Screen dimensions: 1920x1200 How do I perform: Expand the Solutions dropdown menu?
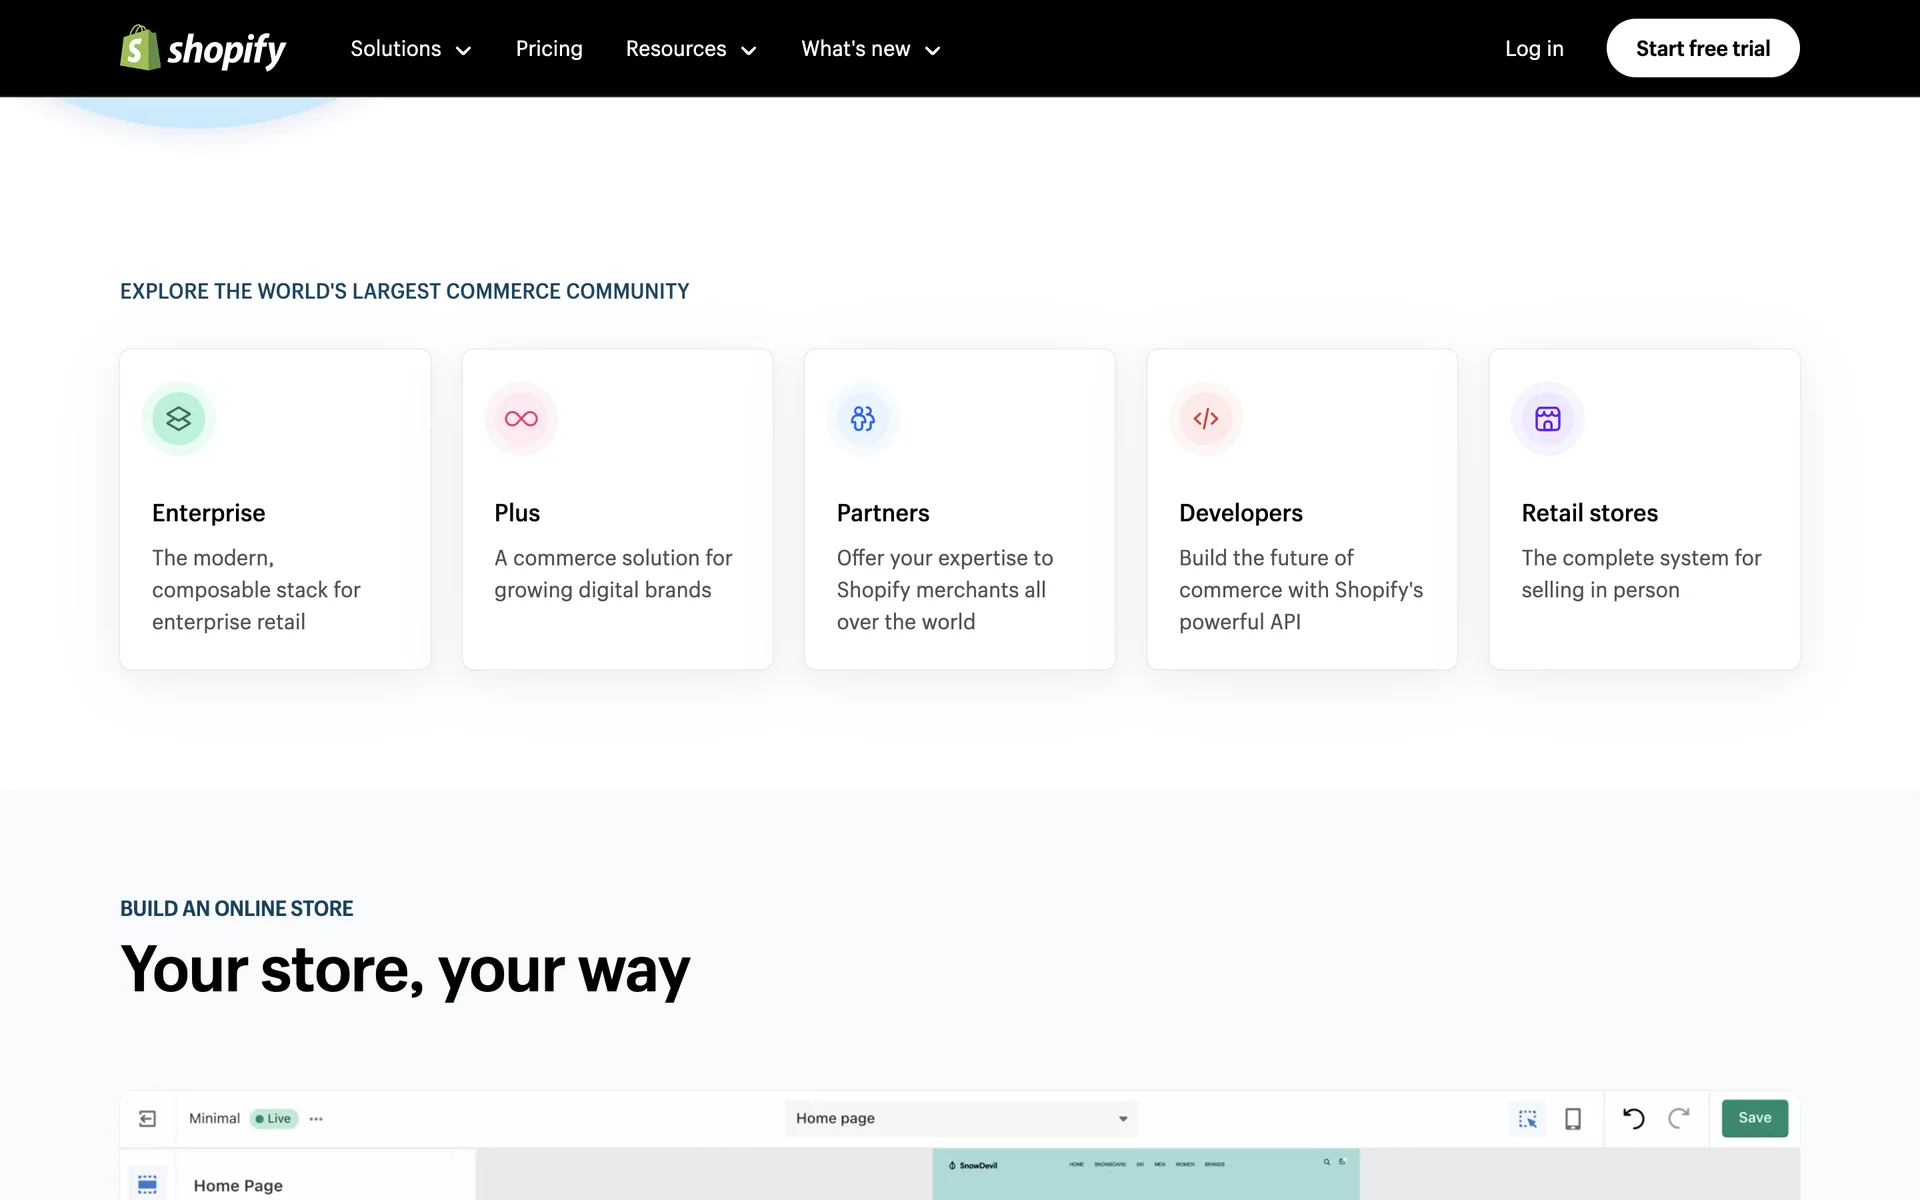click(410, 49)
